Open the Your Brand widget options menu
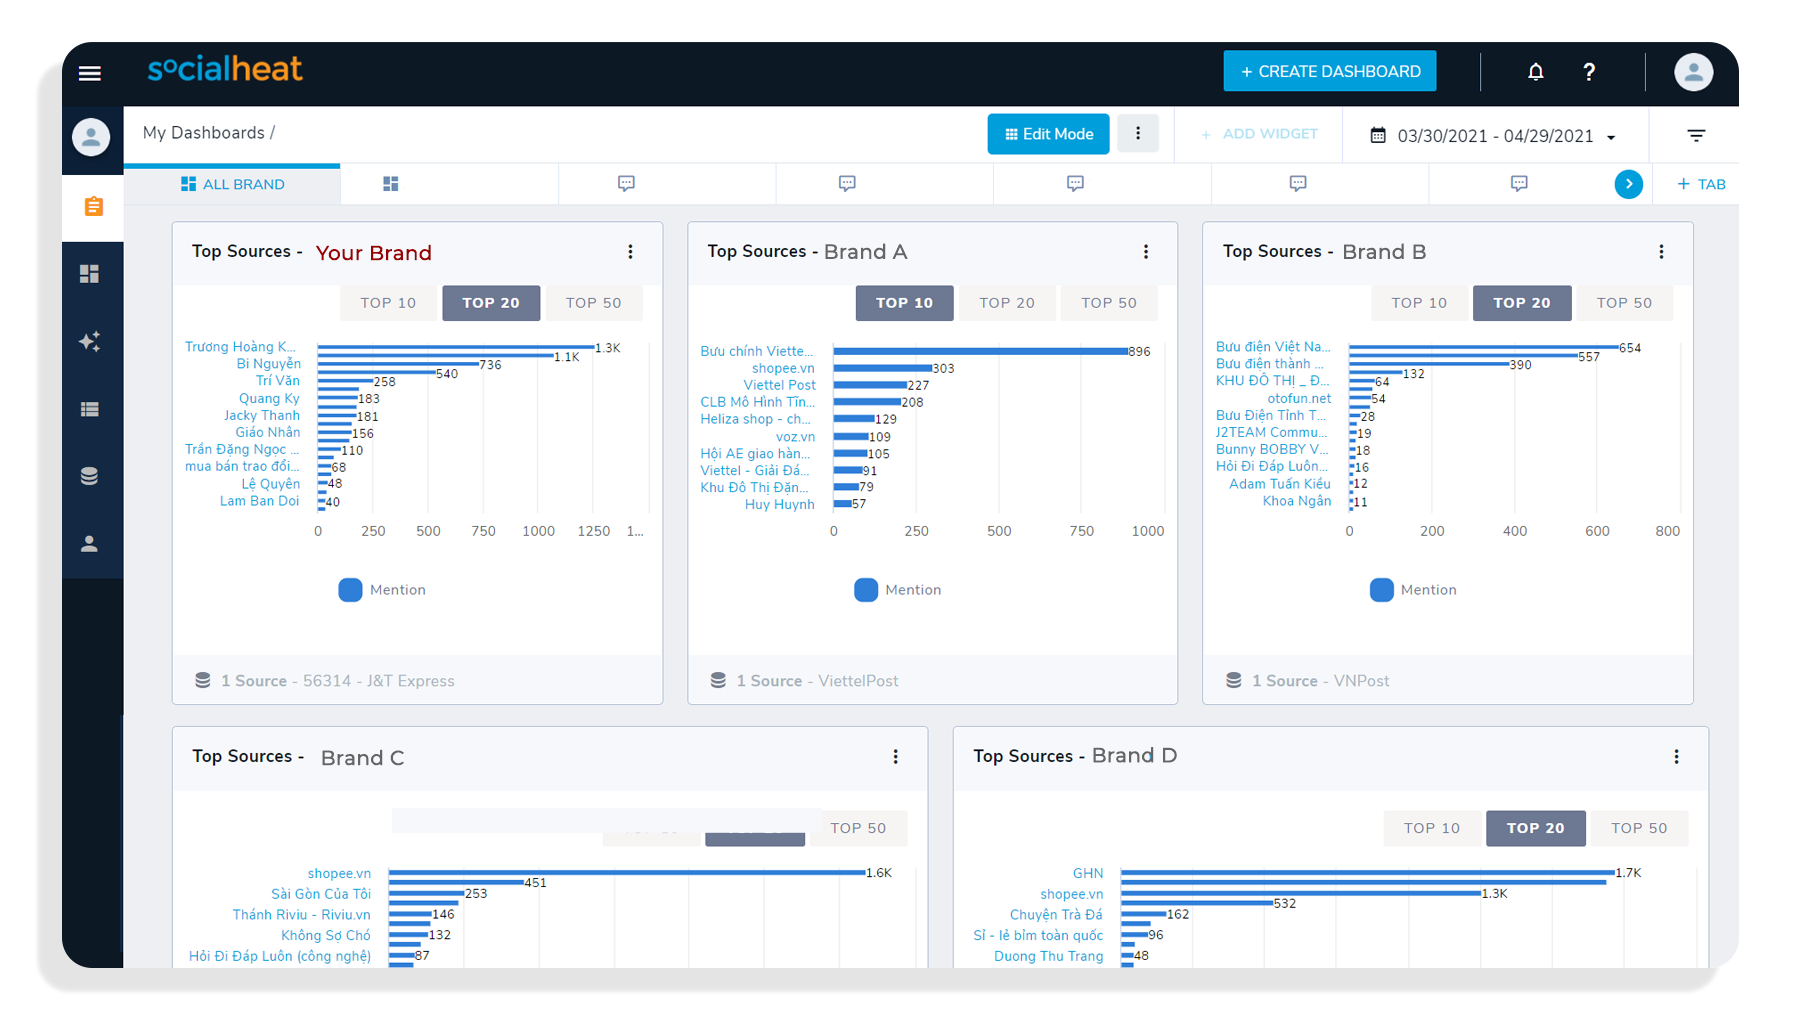1800x1014 pixels. (630, 252)
